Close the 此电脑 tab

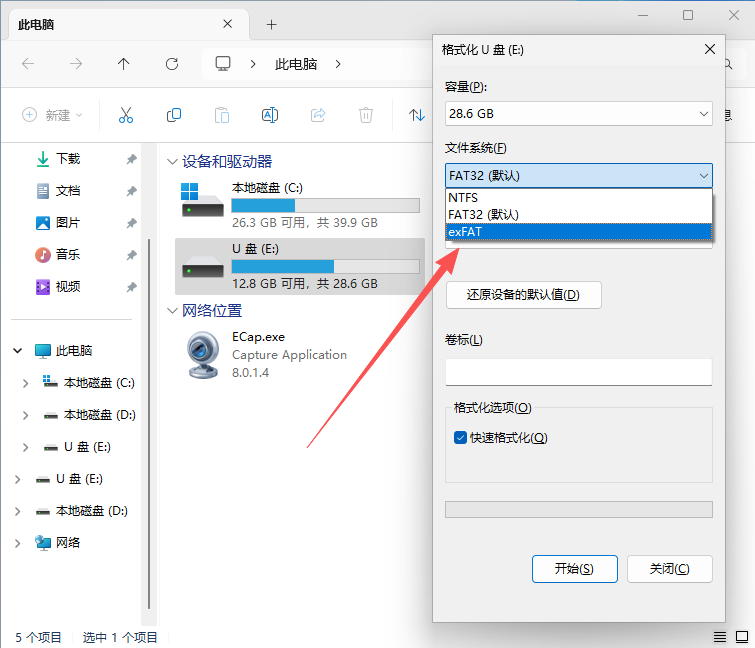point(228,24)
